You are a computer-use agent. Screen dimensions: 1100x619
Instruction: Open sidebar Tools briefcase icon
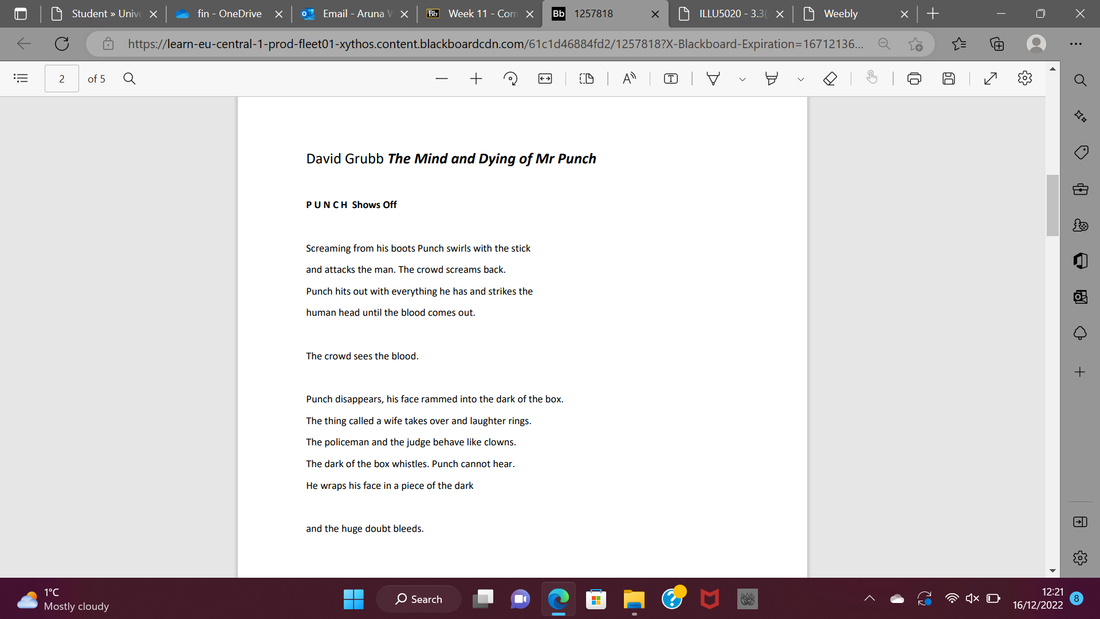tap(1080, 189)
